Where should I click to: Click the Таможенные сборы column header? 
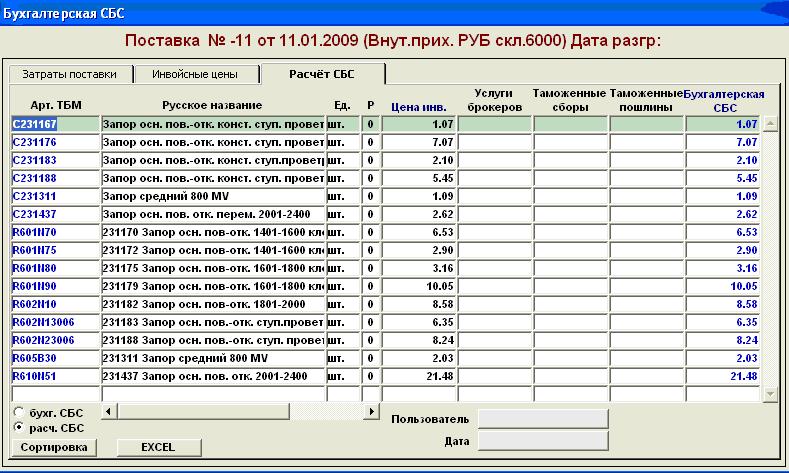[x=570, y=100]
